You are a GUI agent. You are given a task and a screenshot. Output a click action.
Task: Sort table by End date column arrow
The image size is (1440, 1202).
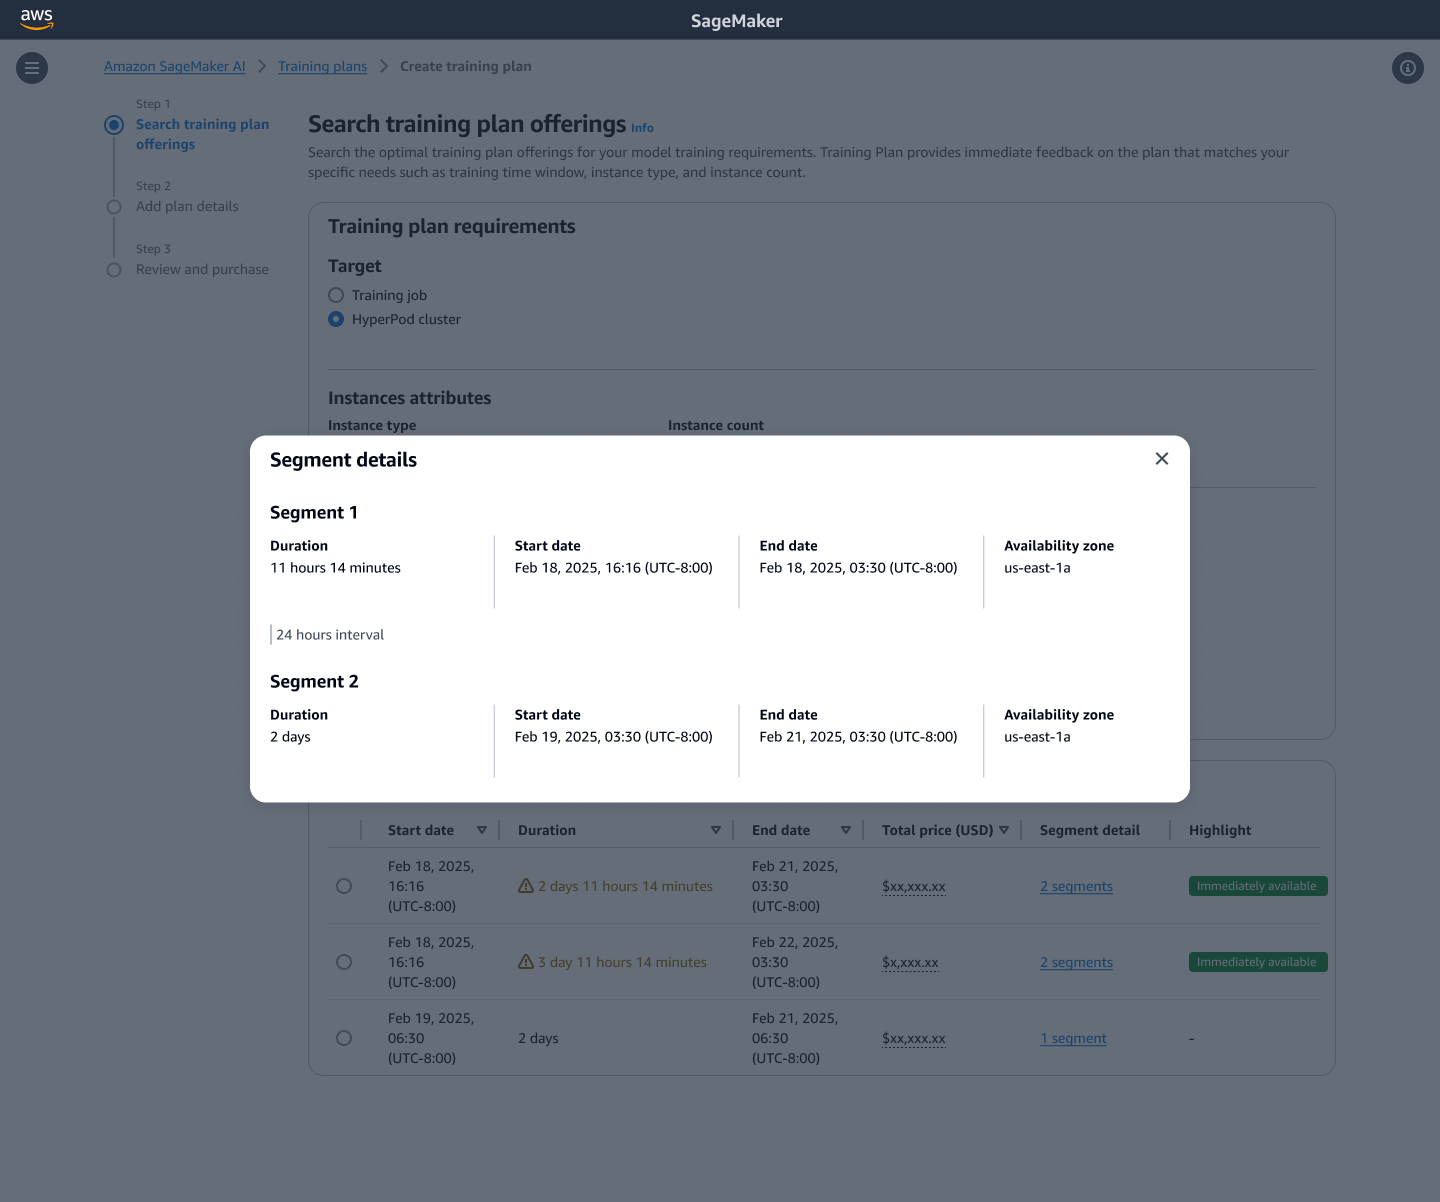click(x=846, y=830)
